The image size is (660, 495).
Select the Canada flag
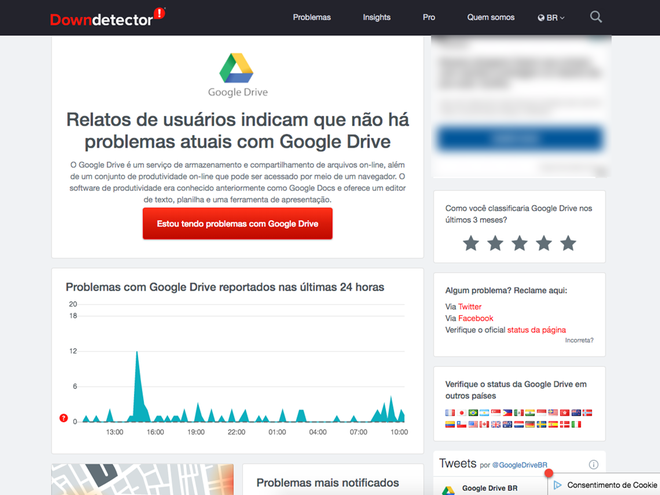click(484, 424)
